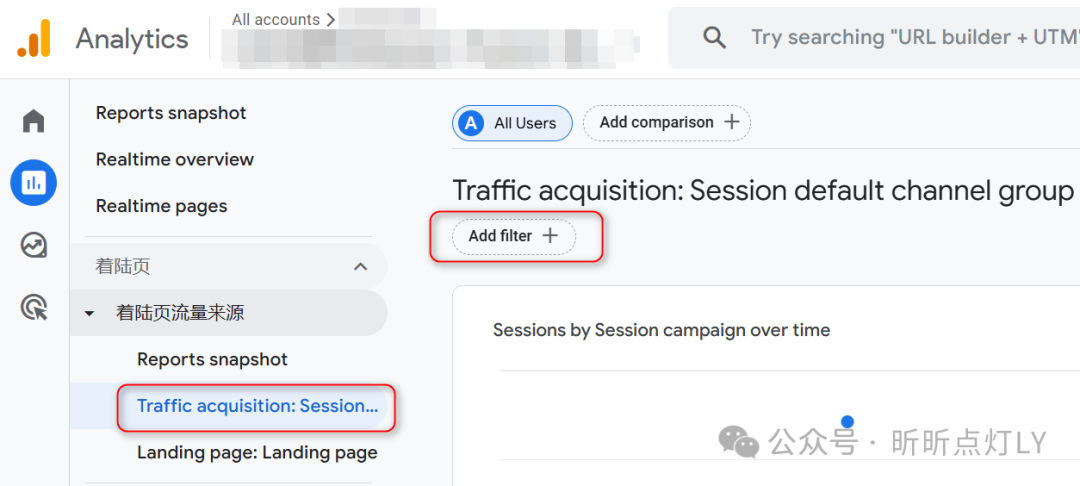Image resolution: width=1080 pixels, height=486 pixels.
Task: Click the plus icon in Add comparison
Action: click(x=731, y=123)
